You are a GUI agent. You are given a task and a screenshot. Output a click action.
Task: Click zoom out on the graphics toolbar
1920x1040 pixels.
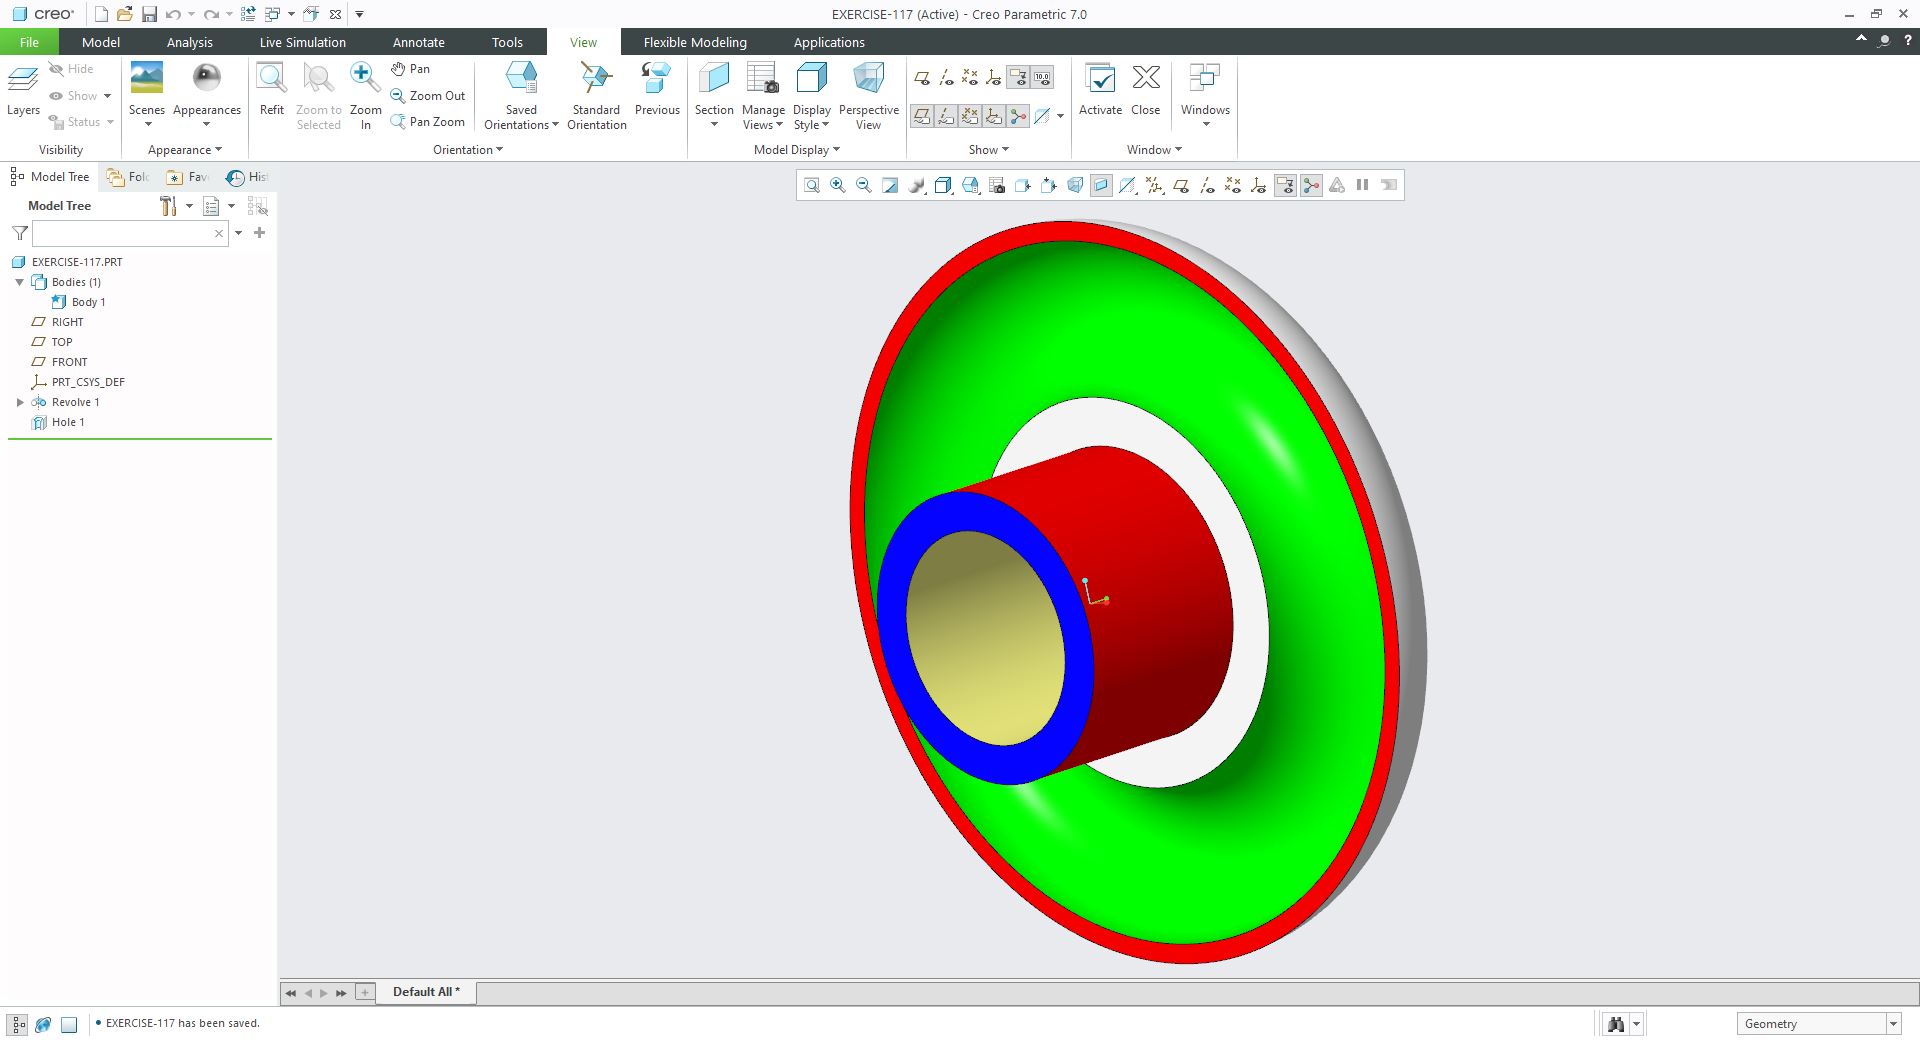[864, 185]
